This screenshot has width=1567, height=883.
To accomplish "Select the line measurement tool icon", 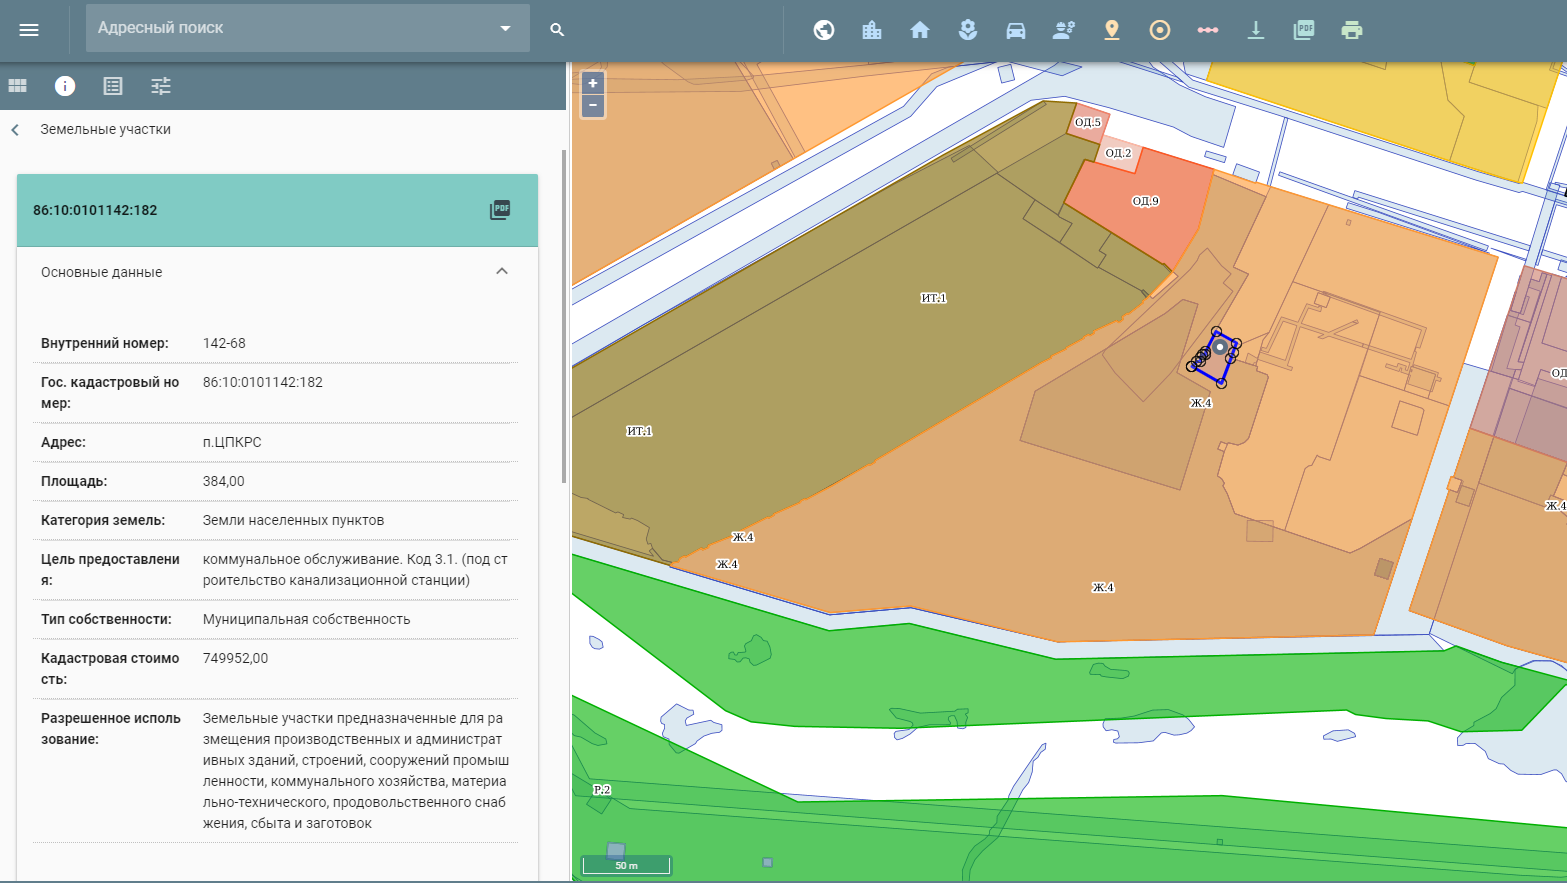I will click(x=1208, y=30).
